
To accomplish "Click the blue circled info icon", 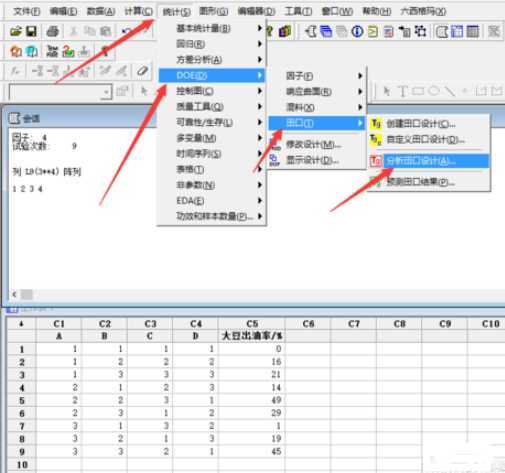I will click(357, 32).
